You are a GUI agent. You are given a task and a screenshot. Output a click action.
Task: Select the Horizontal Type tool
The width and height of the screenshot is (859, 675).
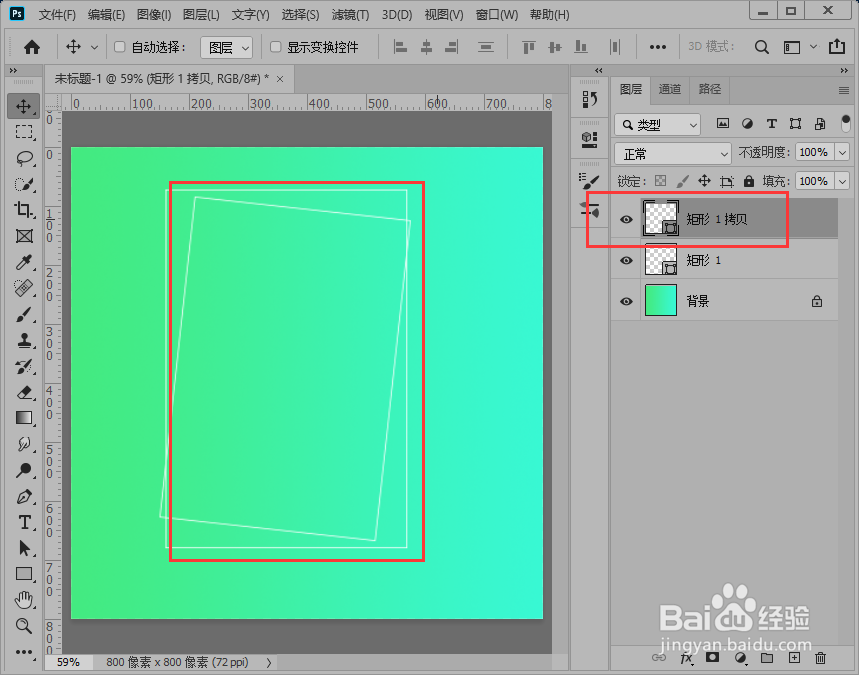click(24, 522)
